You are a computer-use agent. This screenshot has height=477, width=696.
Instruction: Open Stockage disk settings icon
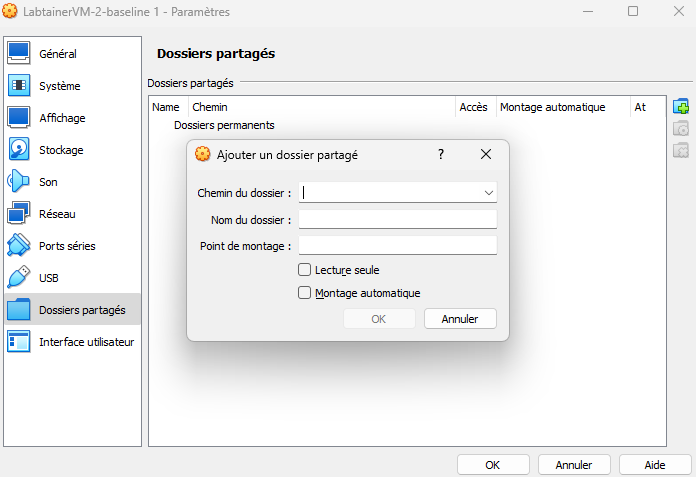(19, 150)
